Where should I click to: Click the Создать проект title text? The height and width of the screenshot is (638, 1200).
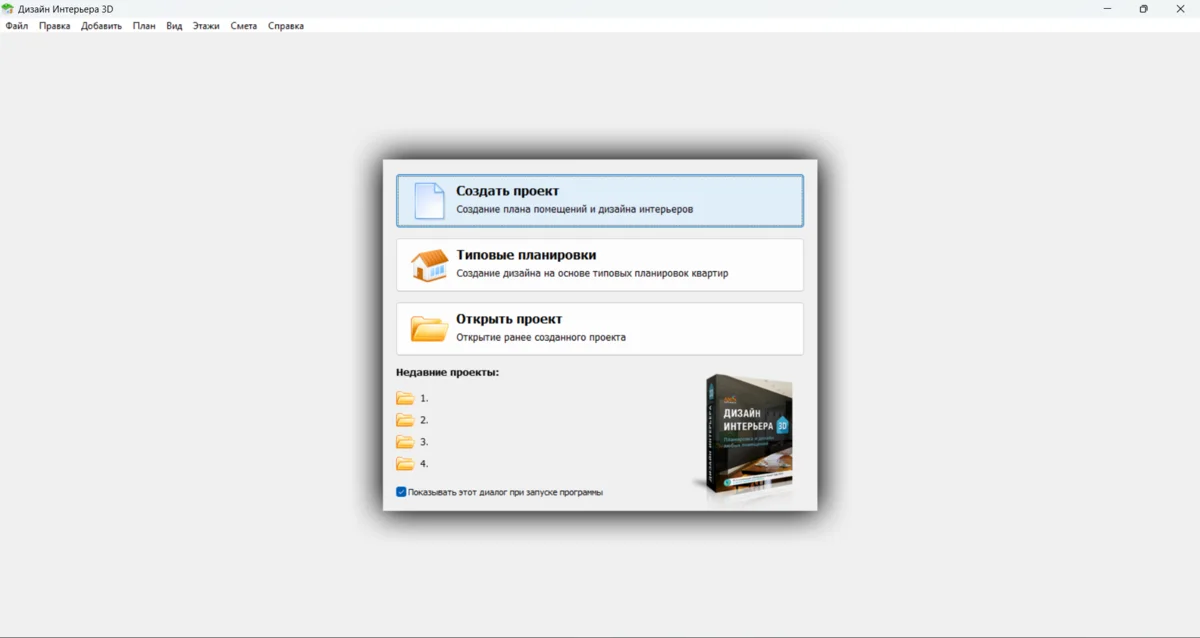(x=508, y=191)
